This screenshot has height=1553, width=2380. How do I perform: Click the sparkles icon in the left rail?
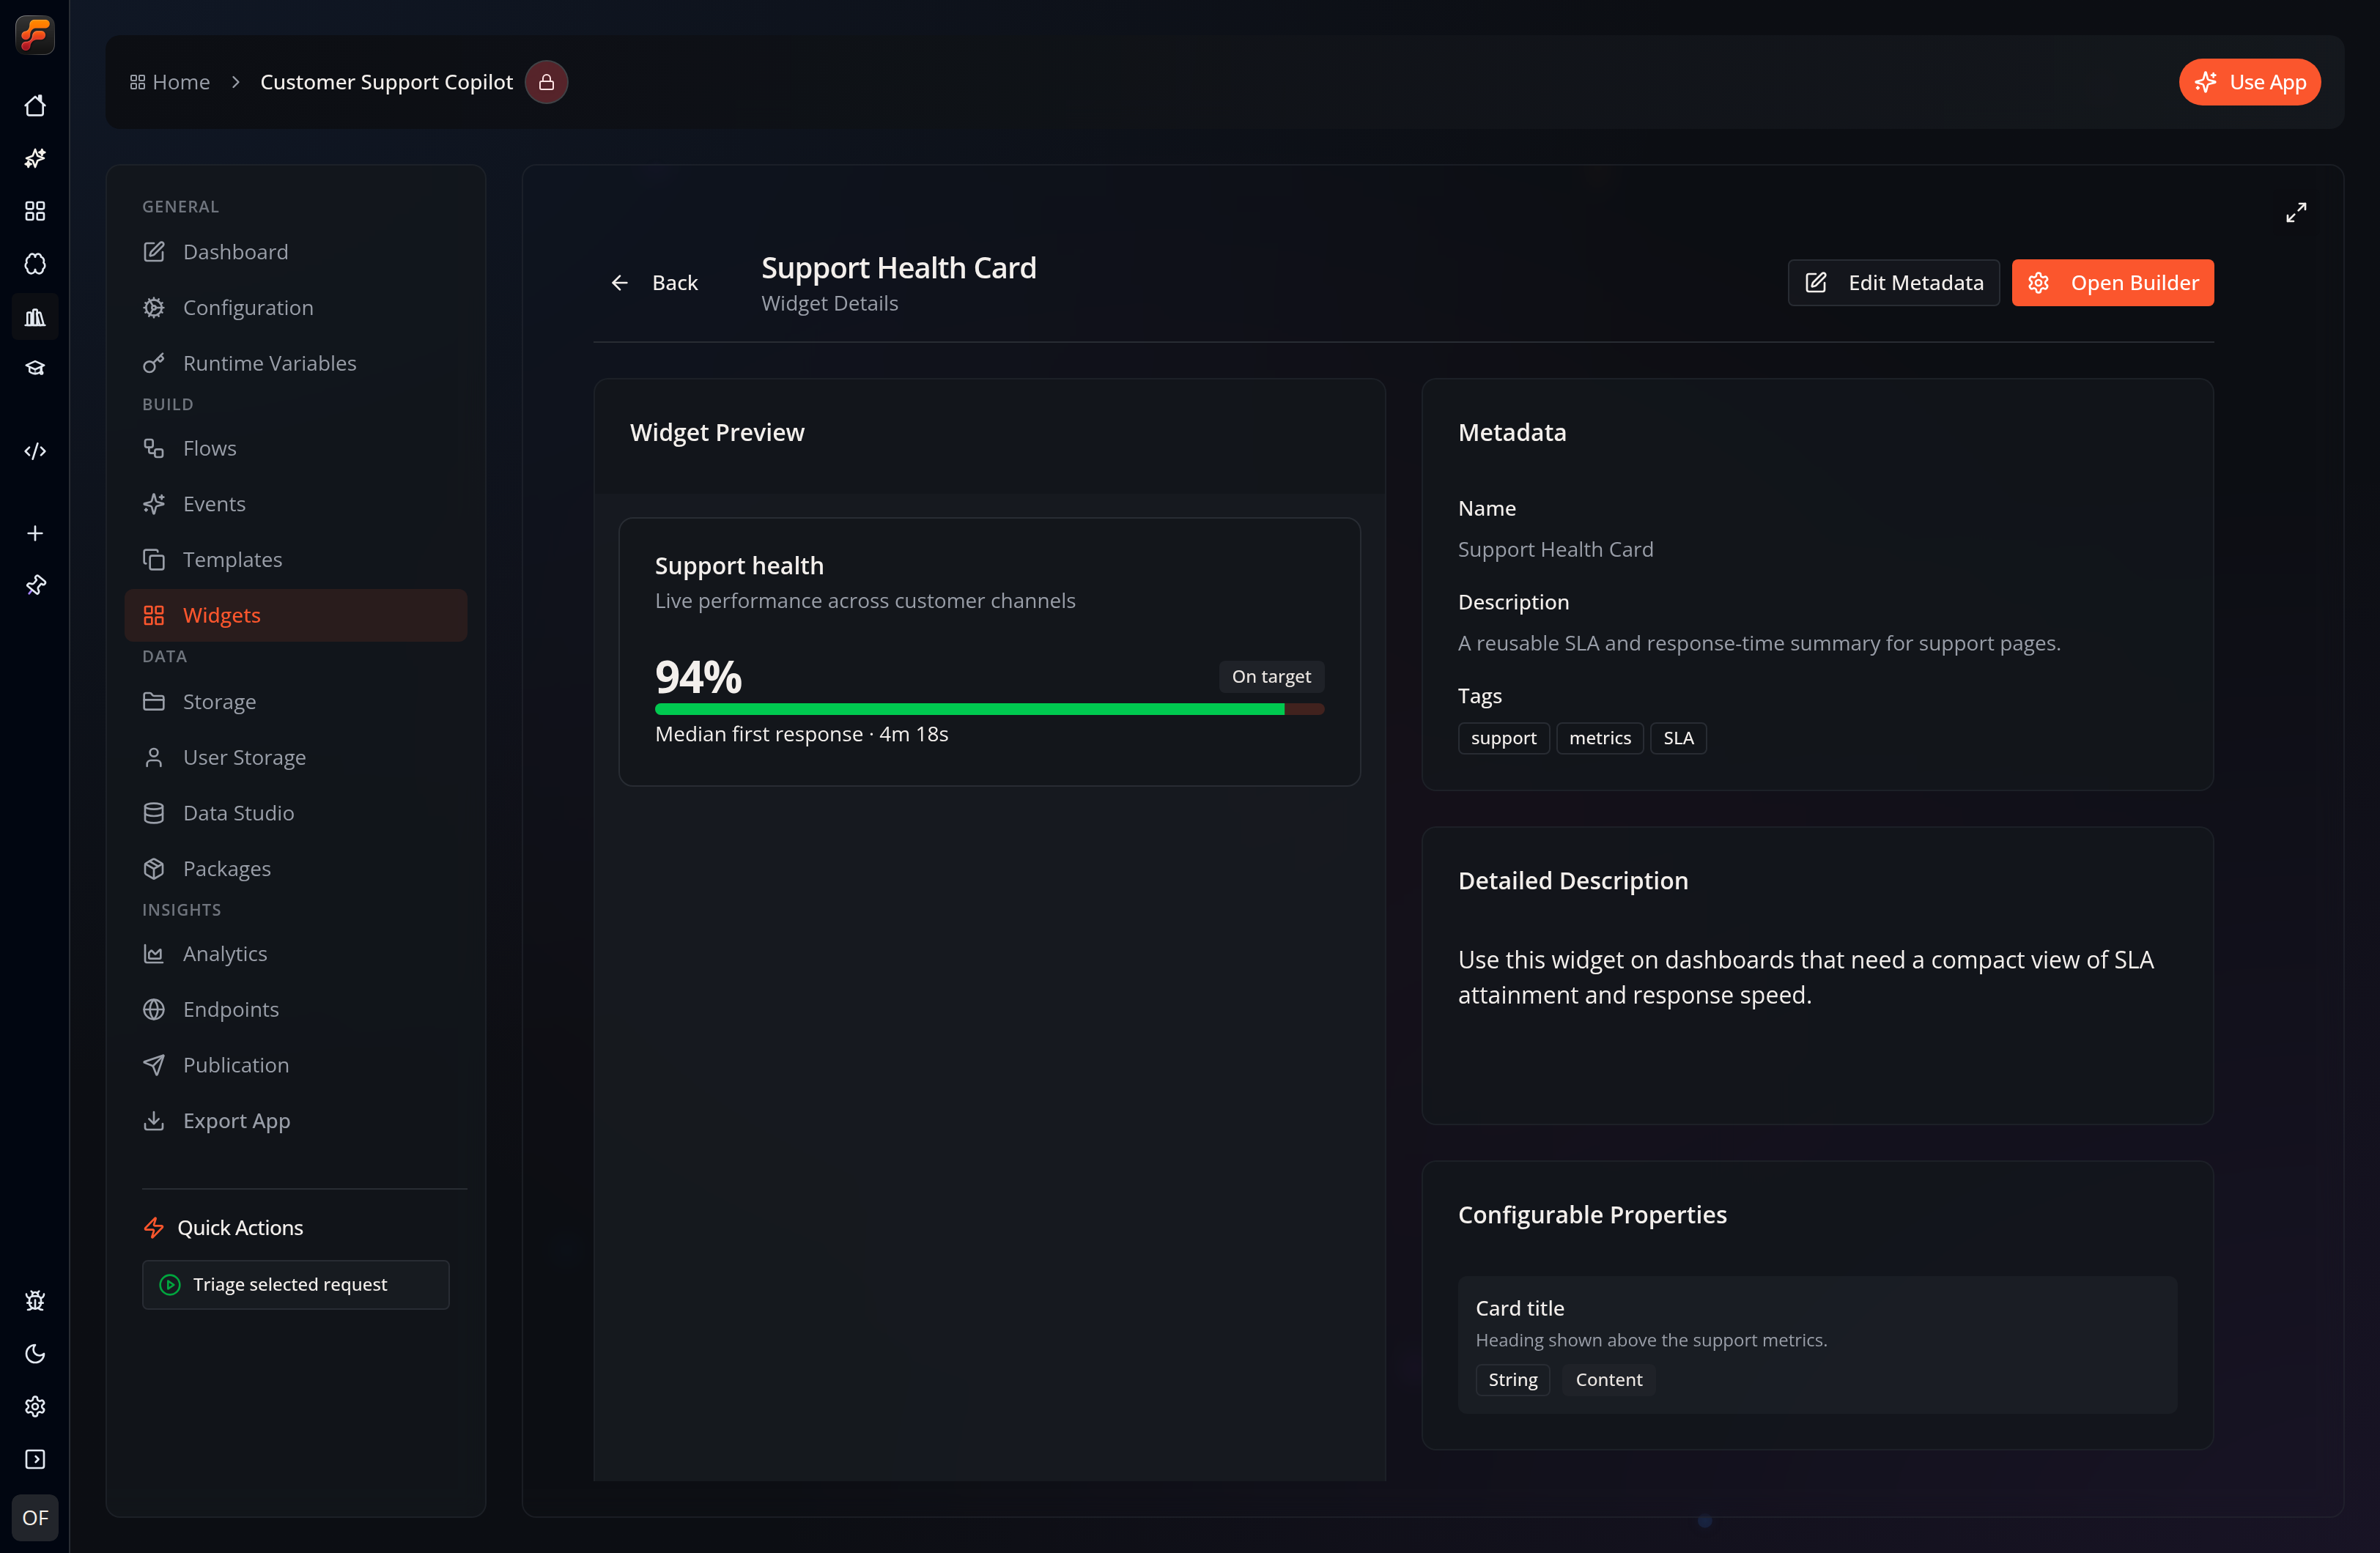[x=35, y=158]
